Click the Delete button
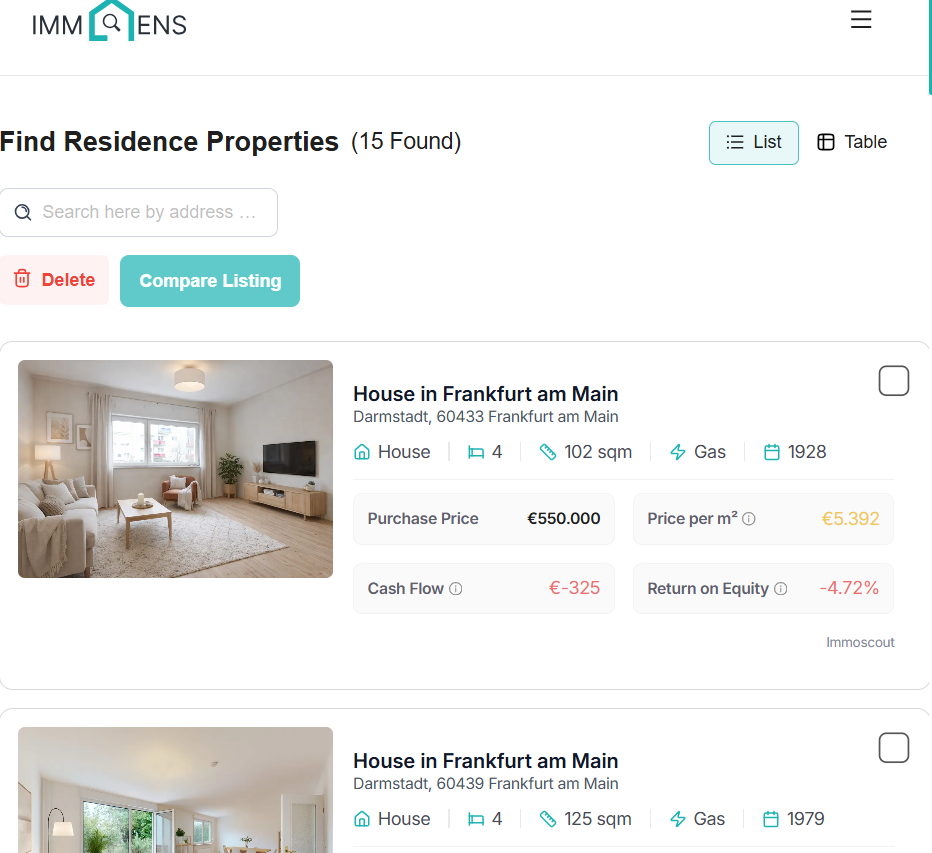The width and height of the screenshot is (932, 853). [x=54, y=280]
